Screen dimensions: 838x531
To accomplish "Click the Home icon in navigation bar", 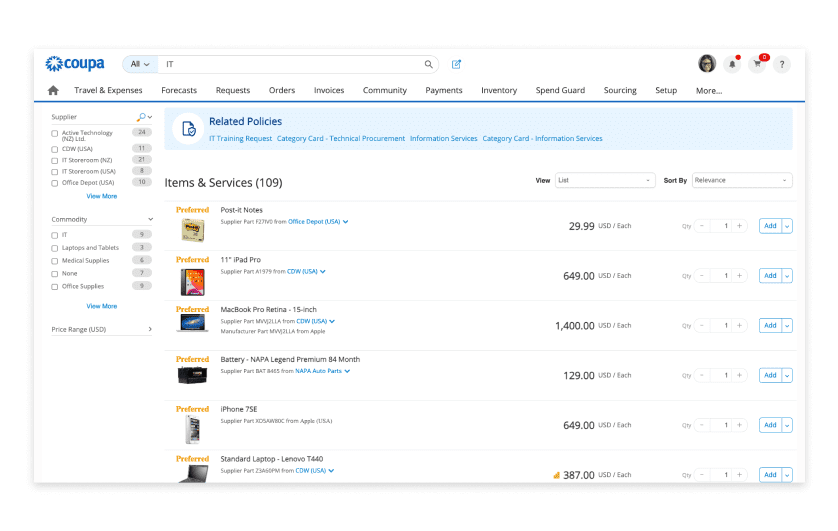I will point(53,91).
